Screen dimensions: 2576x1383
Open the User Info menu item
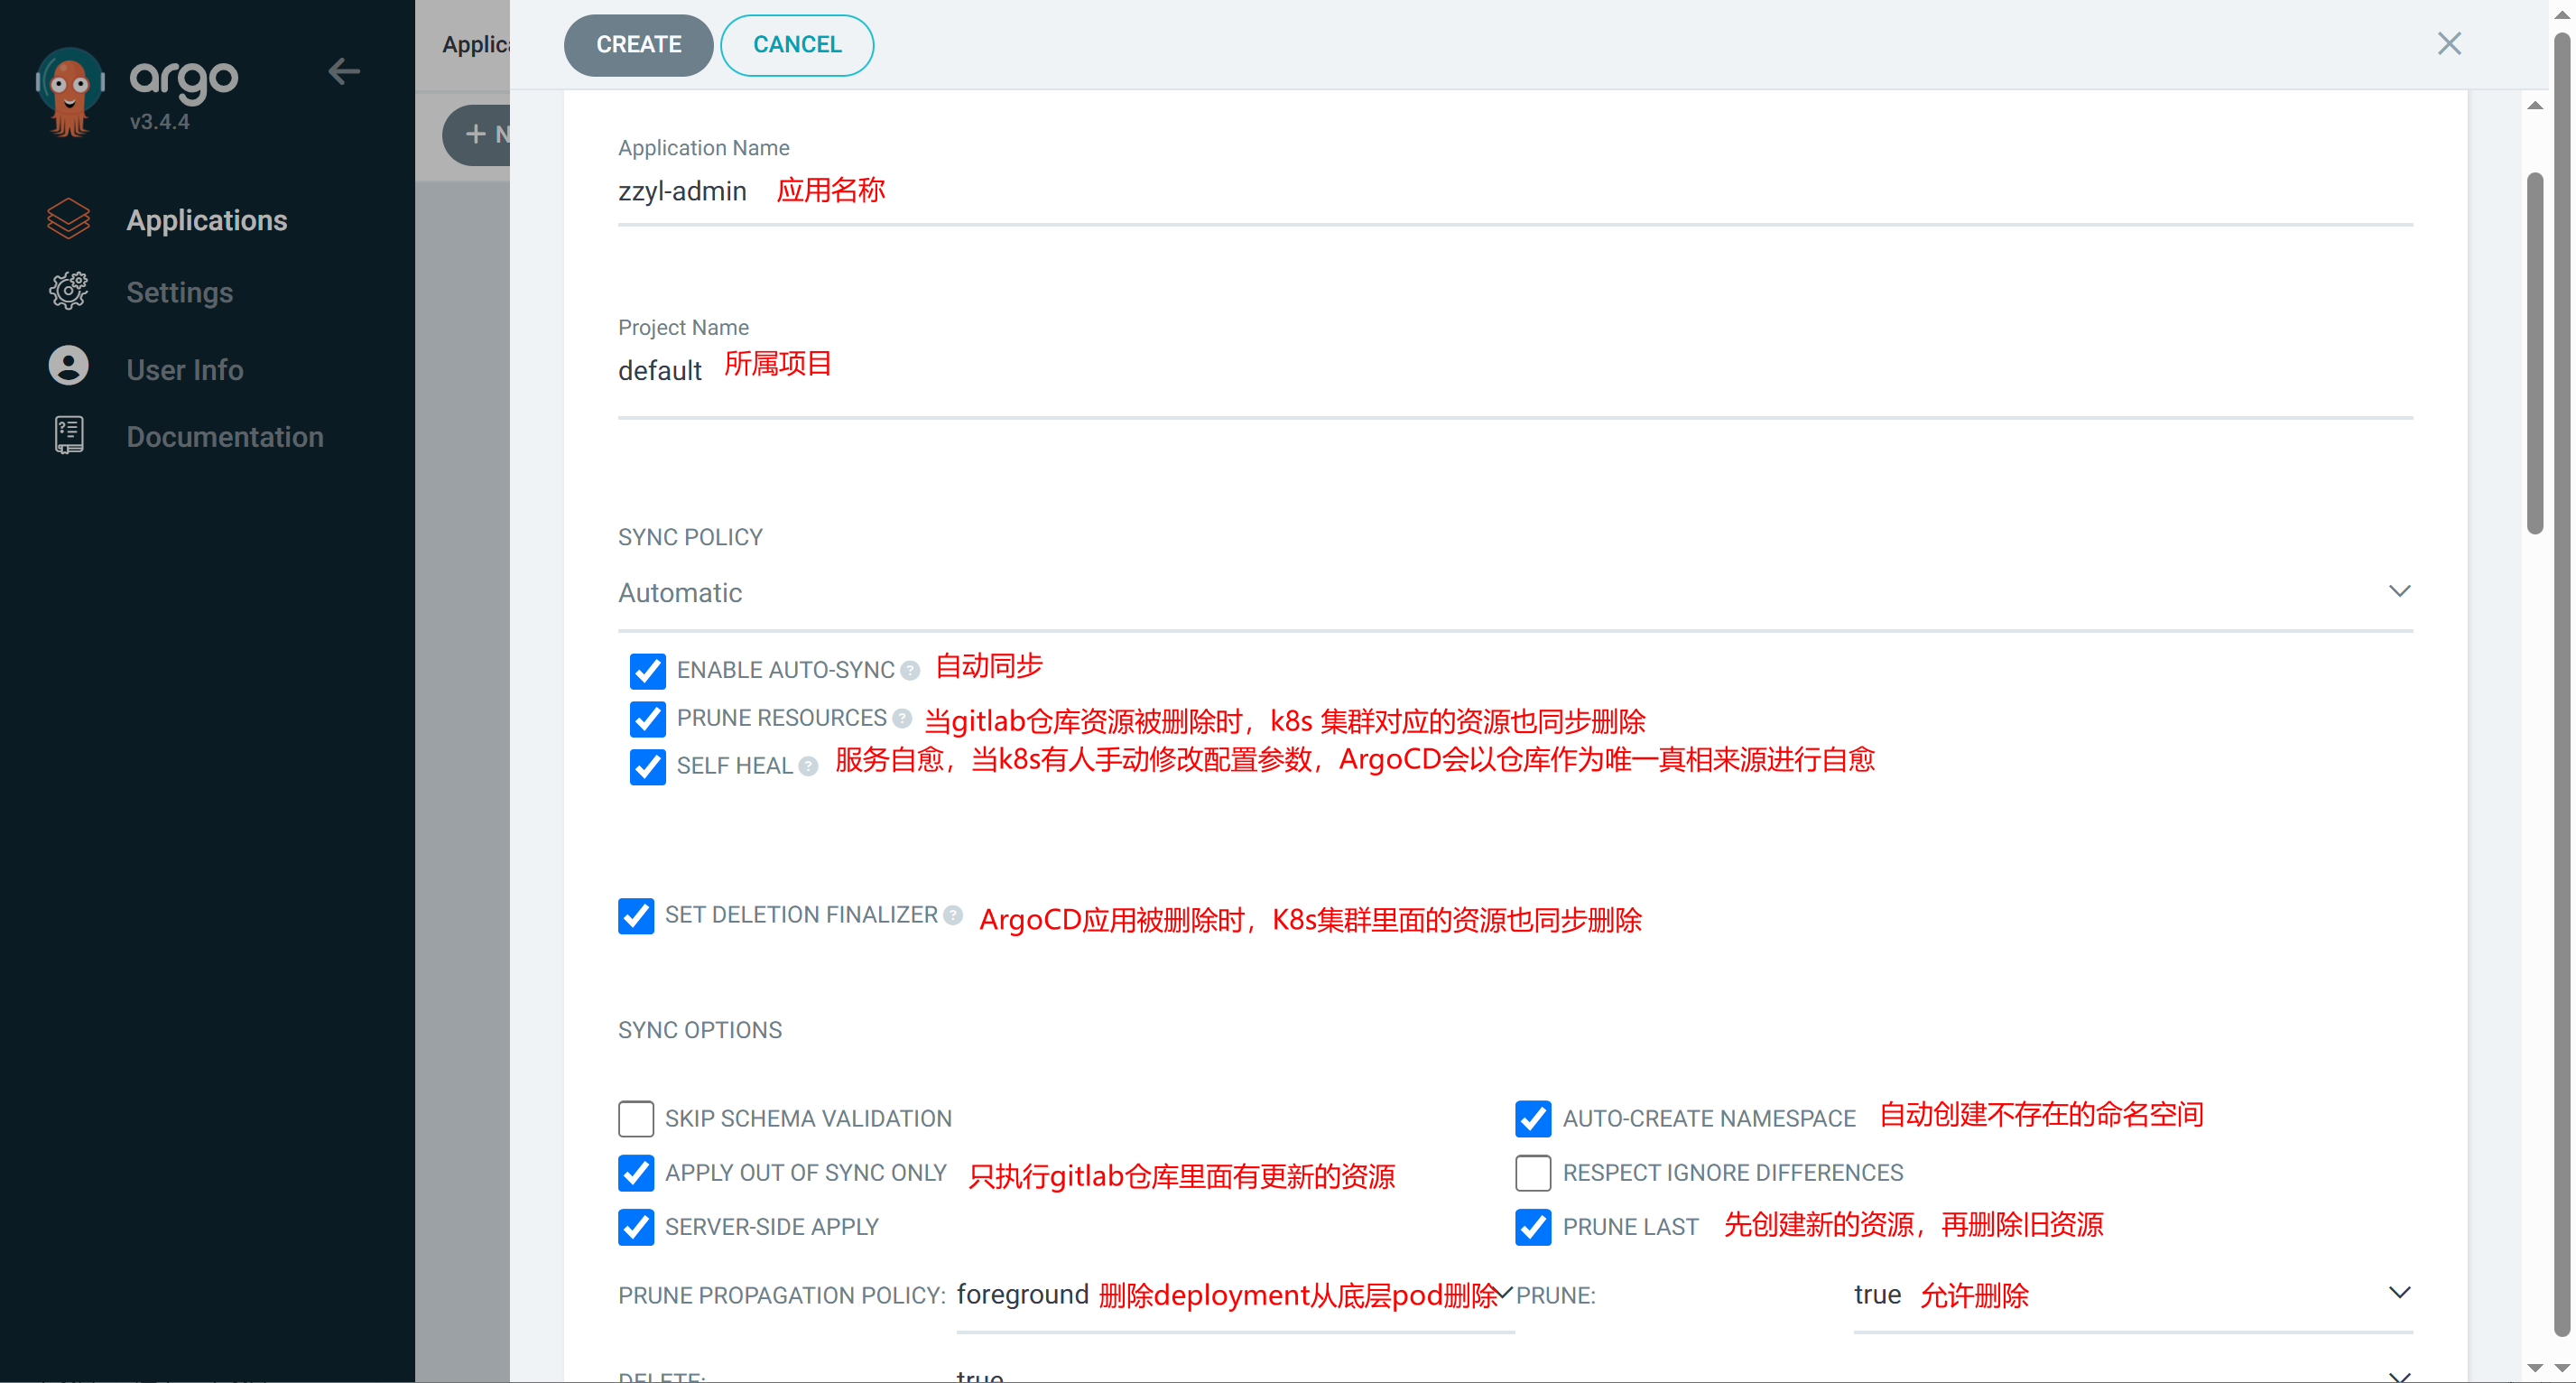[x=185, y=369]
